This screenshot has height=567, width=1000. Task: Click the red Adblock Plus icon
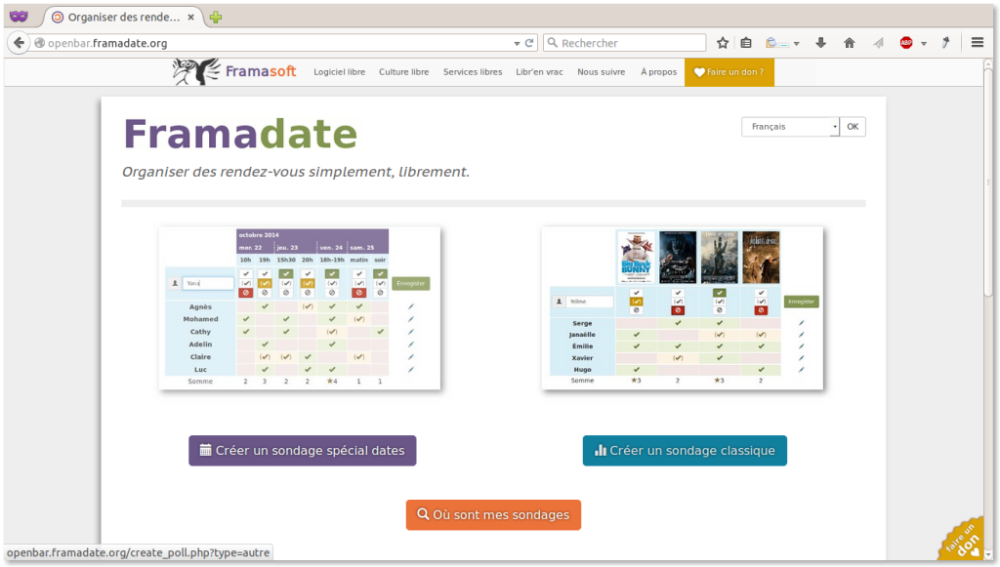point(906,43)
